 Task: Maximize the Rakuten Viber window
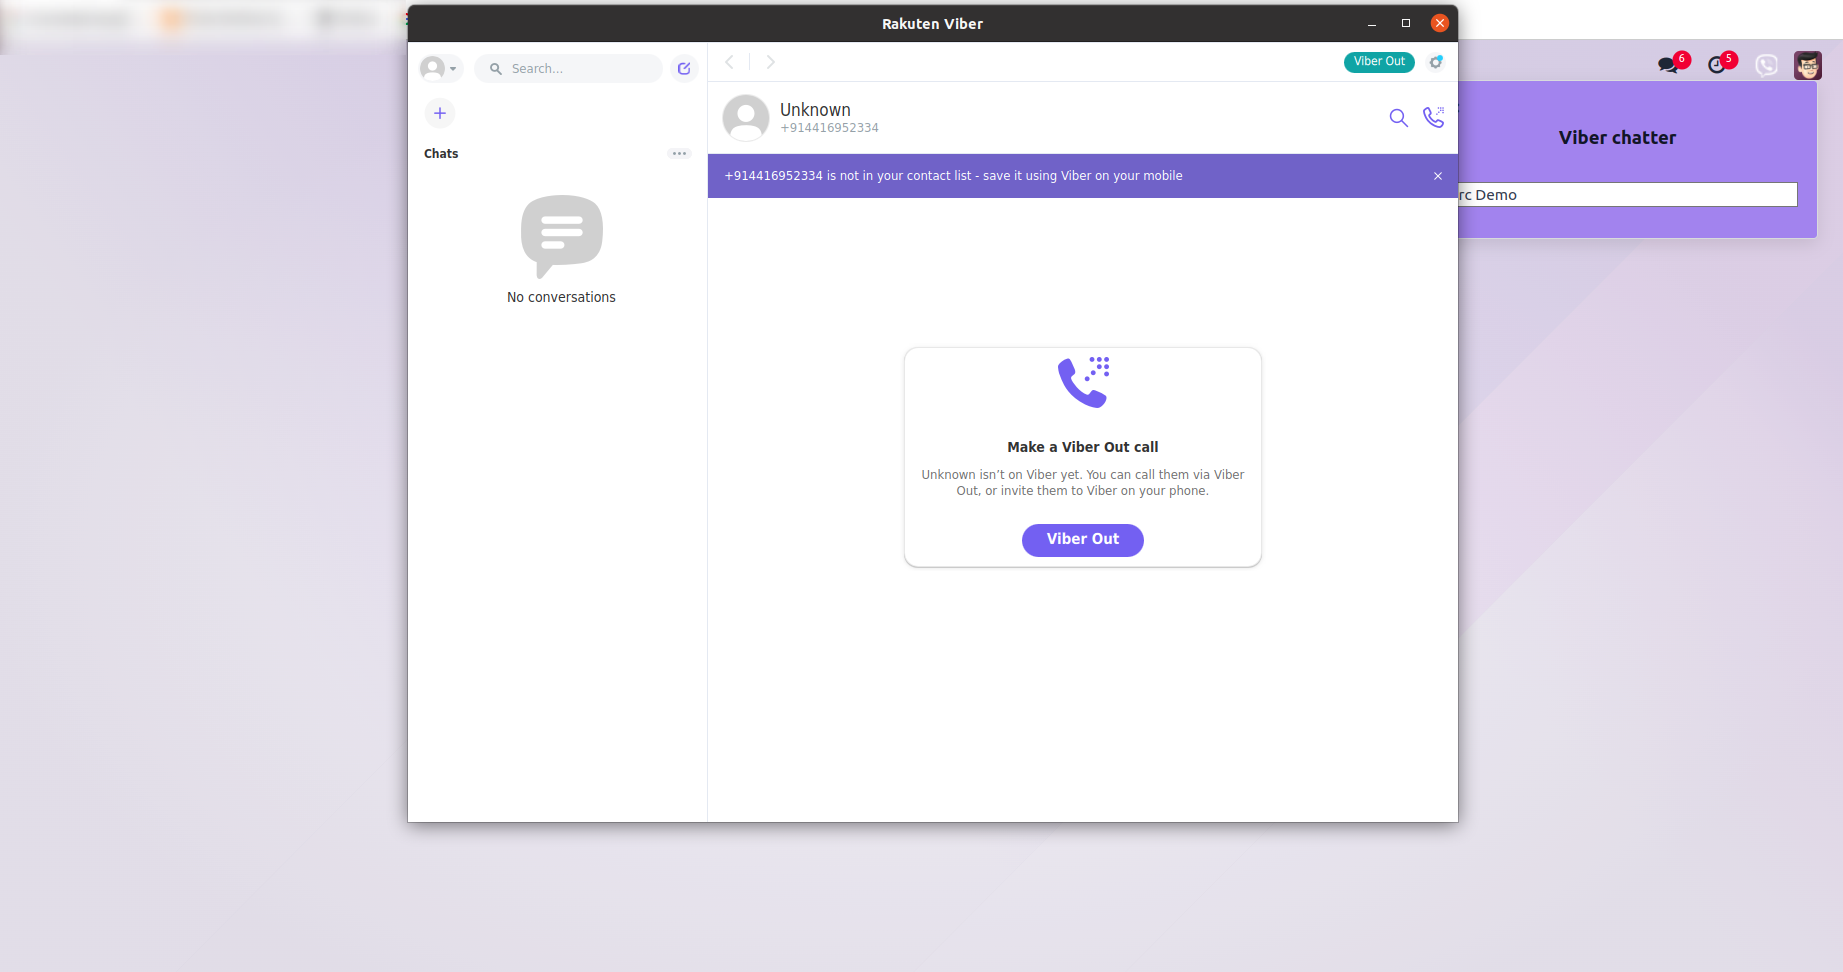(1406, 23)
